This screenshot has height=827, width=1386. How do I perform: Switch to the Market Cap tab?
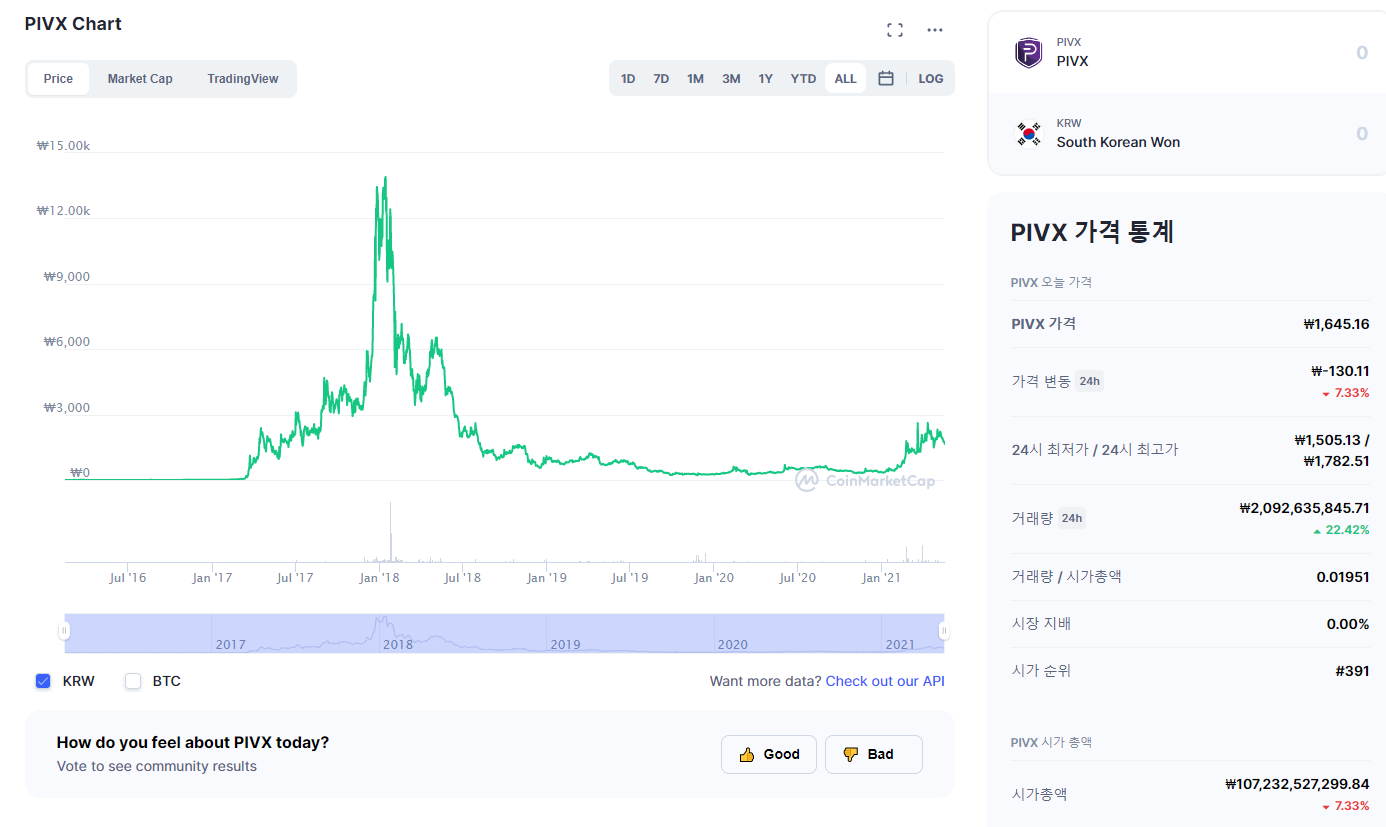coord(140,78)
